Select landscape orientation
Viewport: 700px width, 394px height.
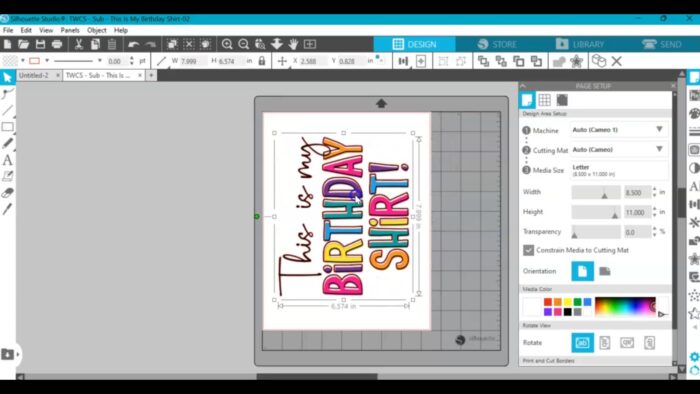605,271
